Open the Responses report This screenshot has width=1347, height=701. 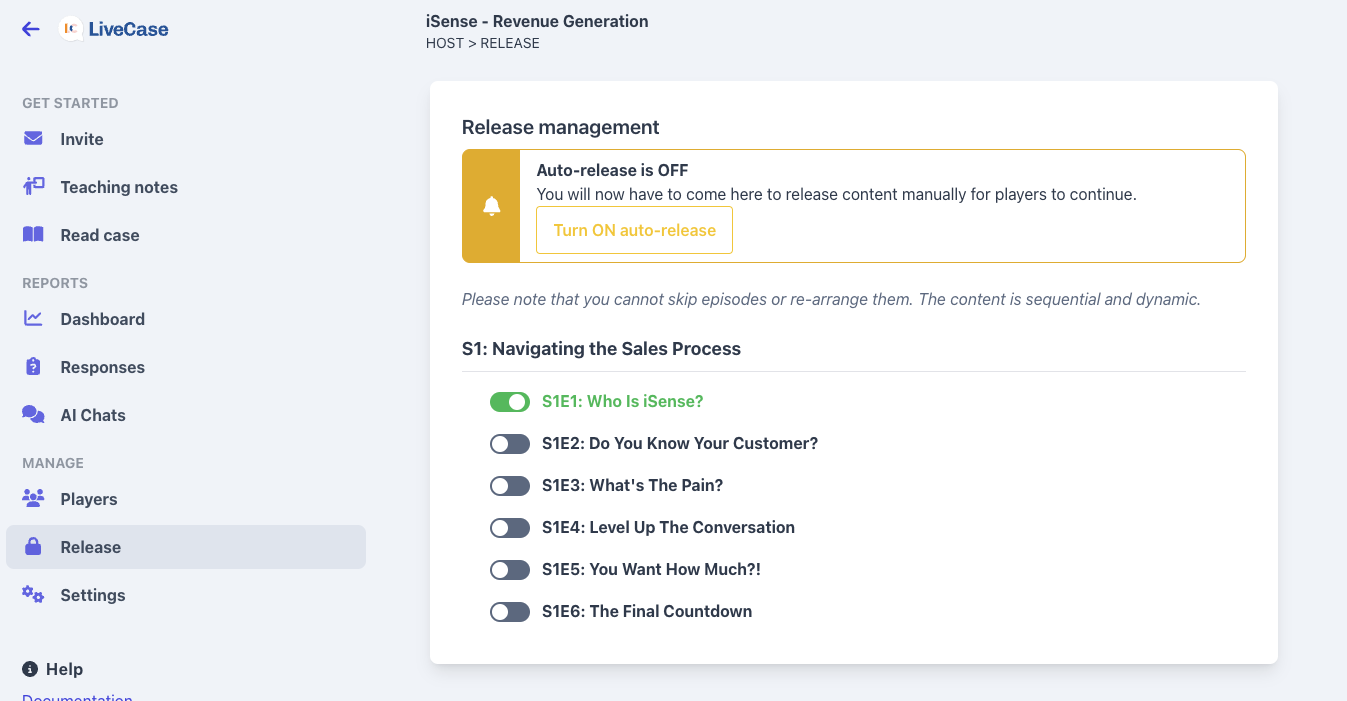tap(186, 367)
